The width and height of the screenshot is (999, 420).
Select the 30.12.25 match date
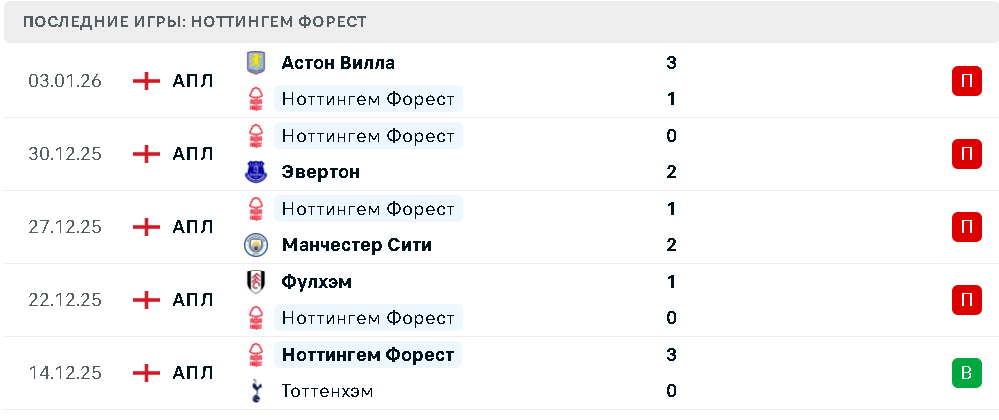pyautogui.click(x=65, y=154)
